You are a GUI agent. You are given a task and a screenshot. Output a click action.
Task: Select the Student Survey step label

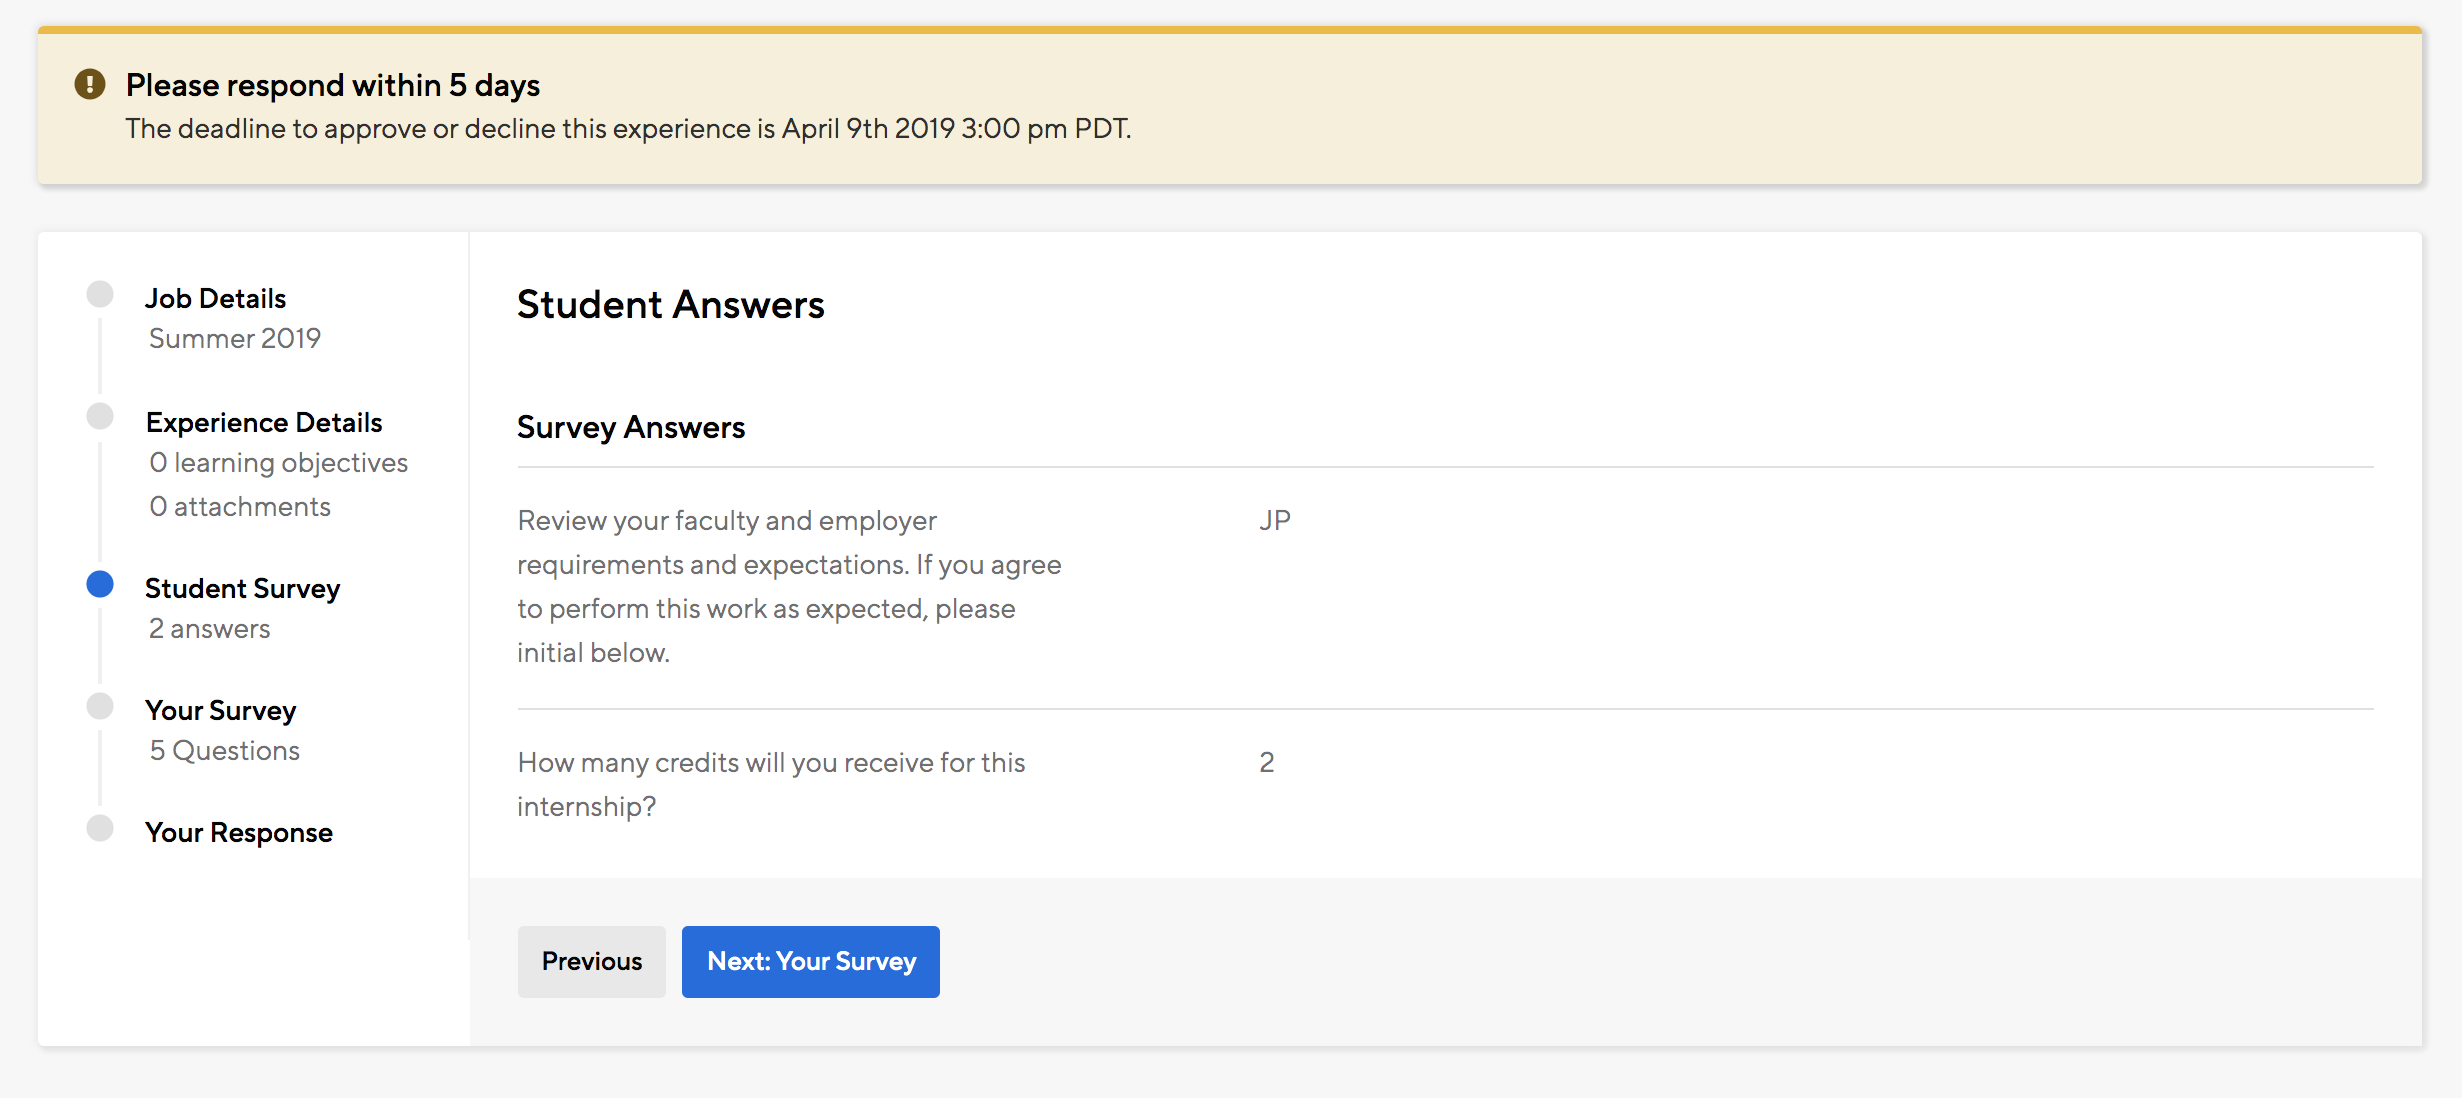click(242, 588)
